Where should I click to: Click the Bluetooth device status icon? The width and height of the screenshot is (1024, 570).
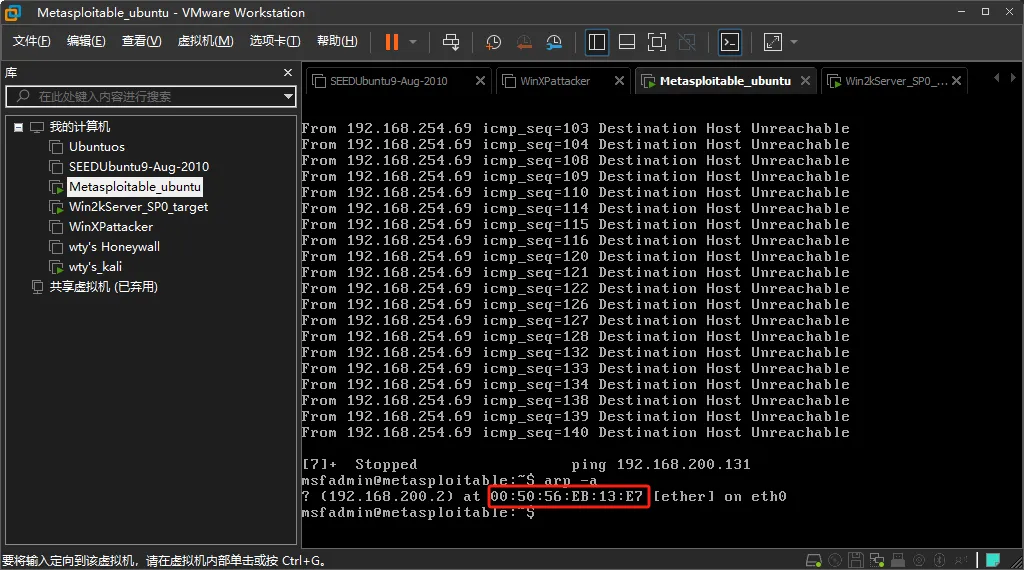[940, 560]
